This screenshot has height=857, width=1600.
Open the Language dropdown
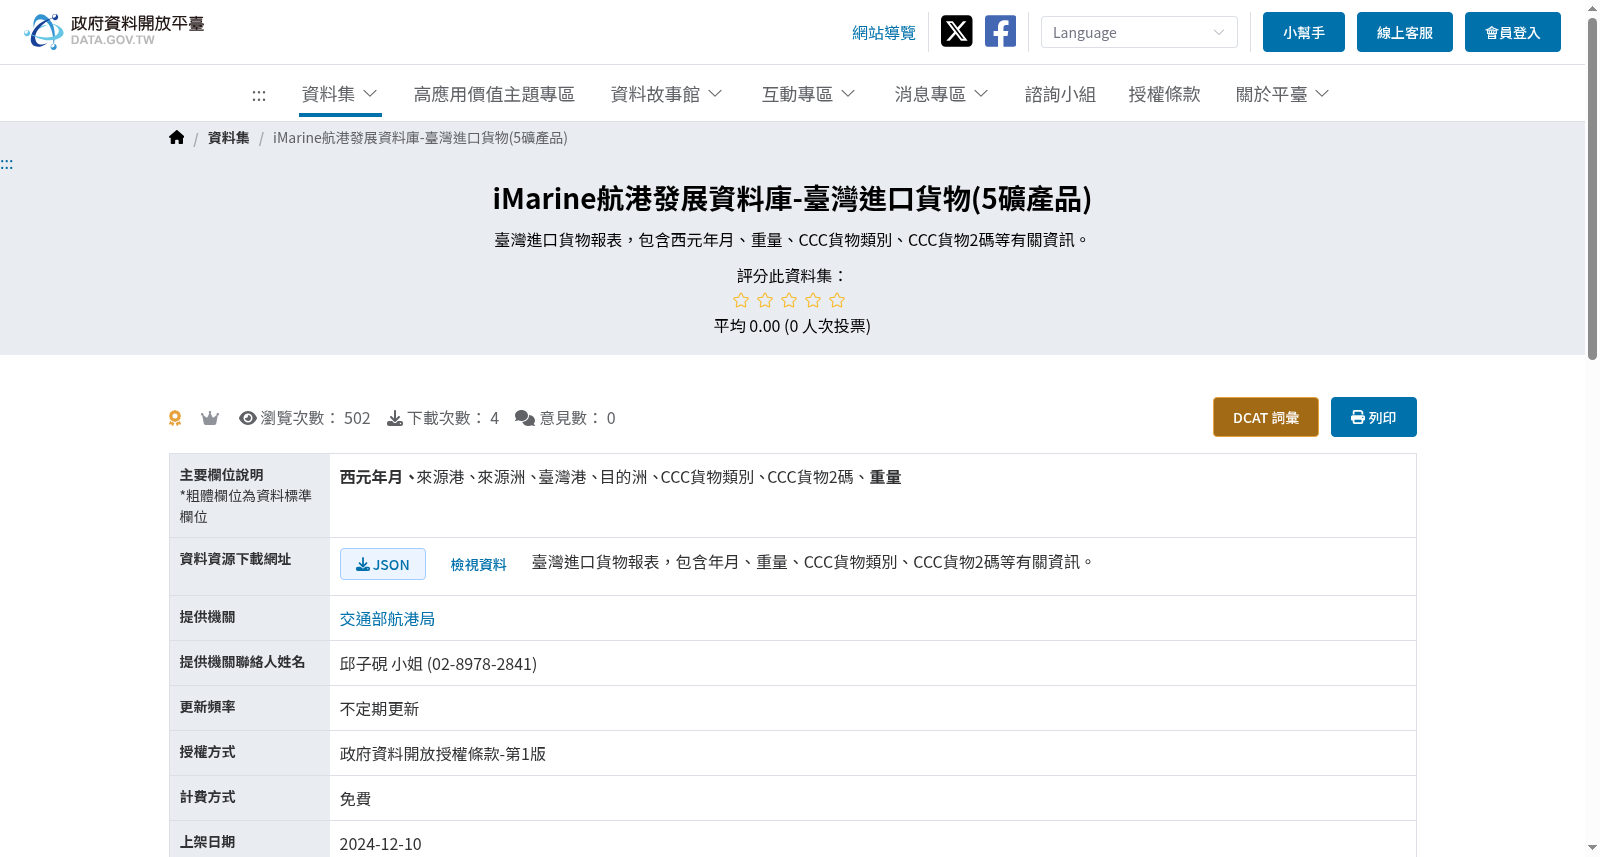click(x=1139, y=32)
